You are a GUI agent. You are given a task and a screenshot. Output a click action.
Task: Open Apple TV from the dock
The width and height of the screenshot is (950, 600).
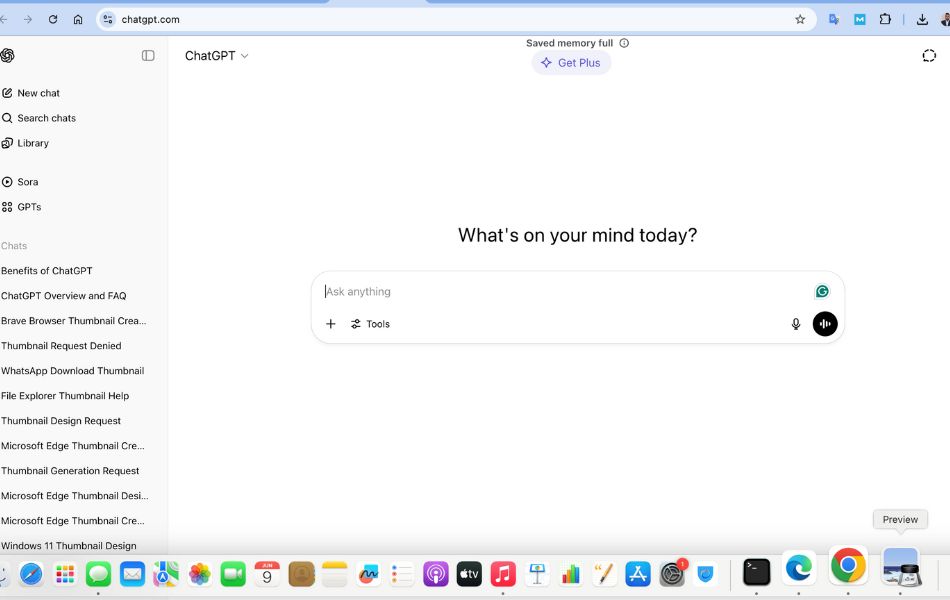pyautogui.click(x=469, y=573)
